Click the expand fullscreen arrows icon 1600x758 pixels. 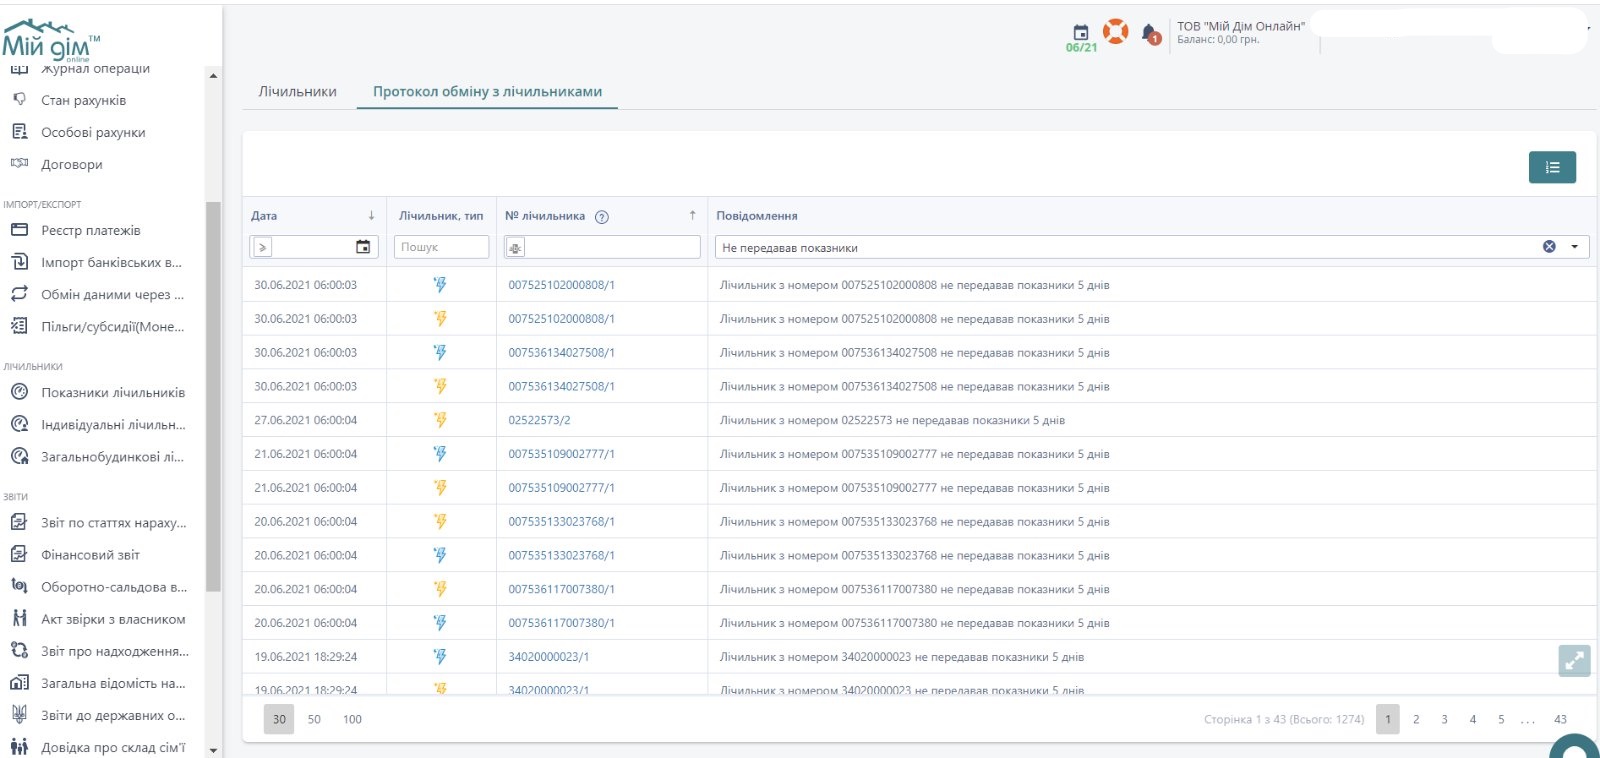pyautogui.click(x=1574, y=661)
